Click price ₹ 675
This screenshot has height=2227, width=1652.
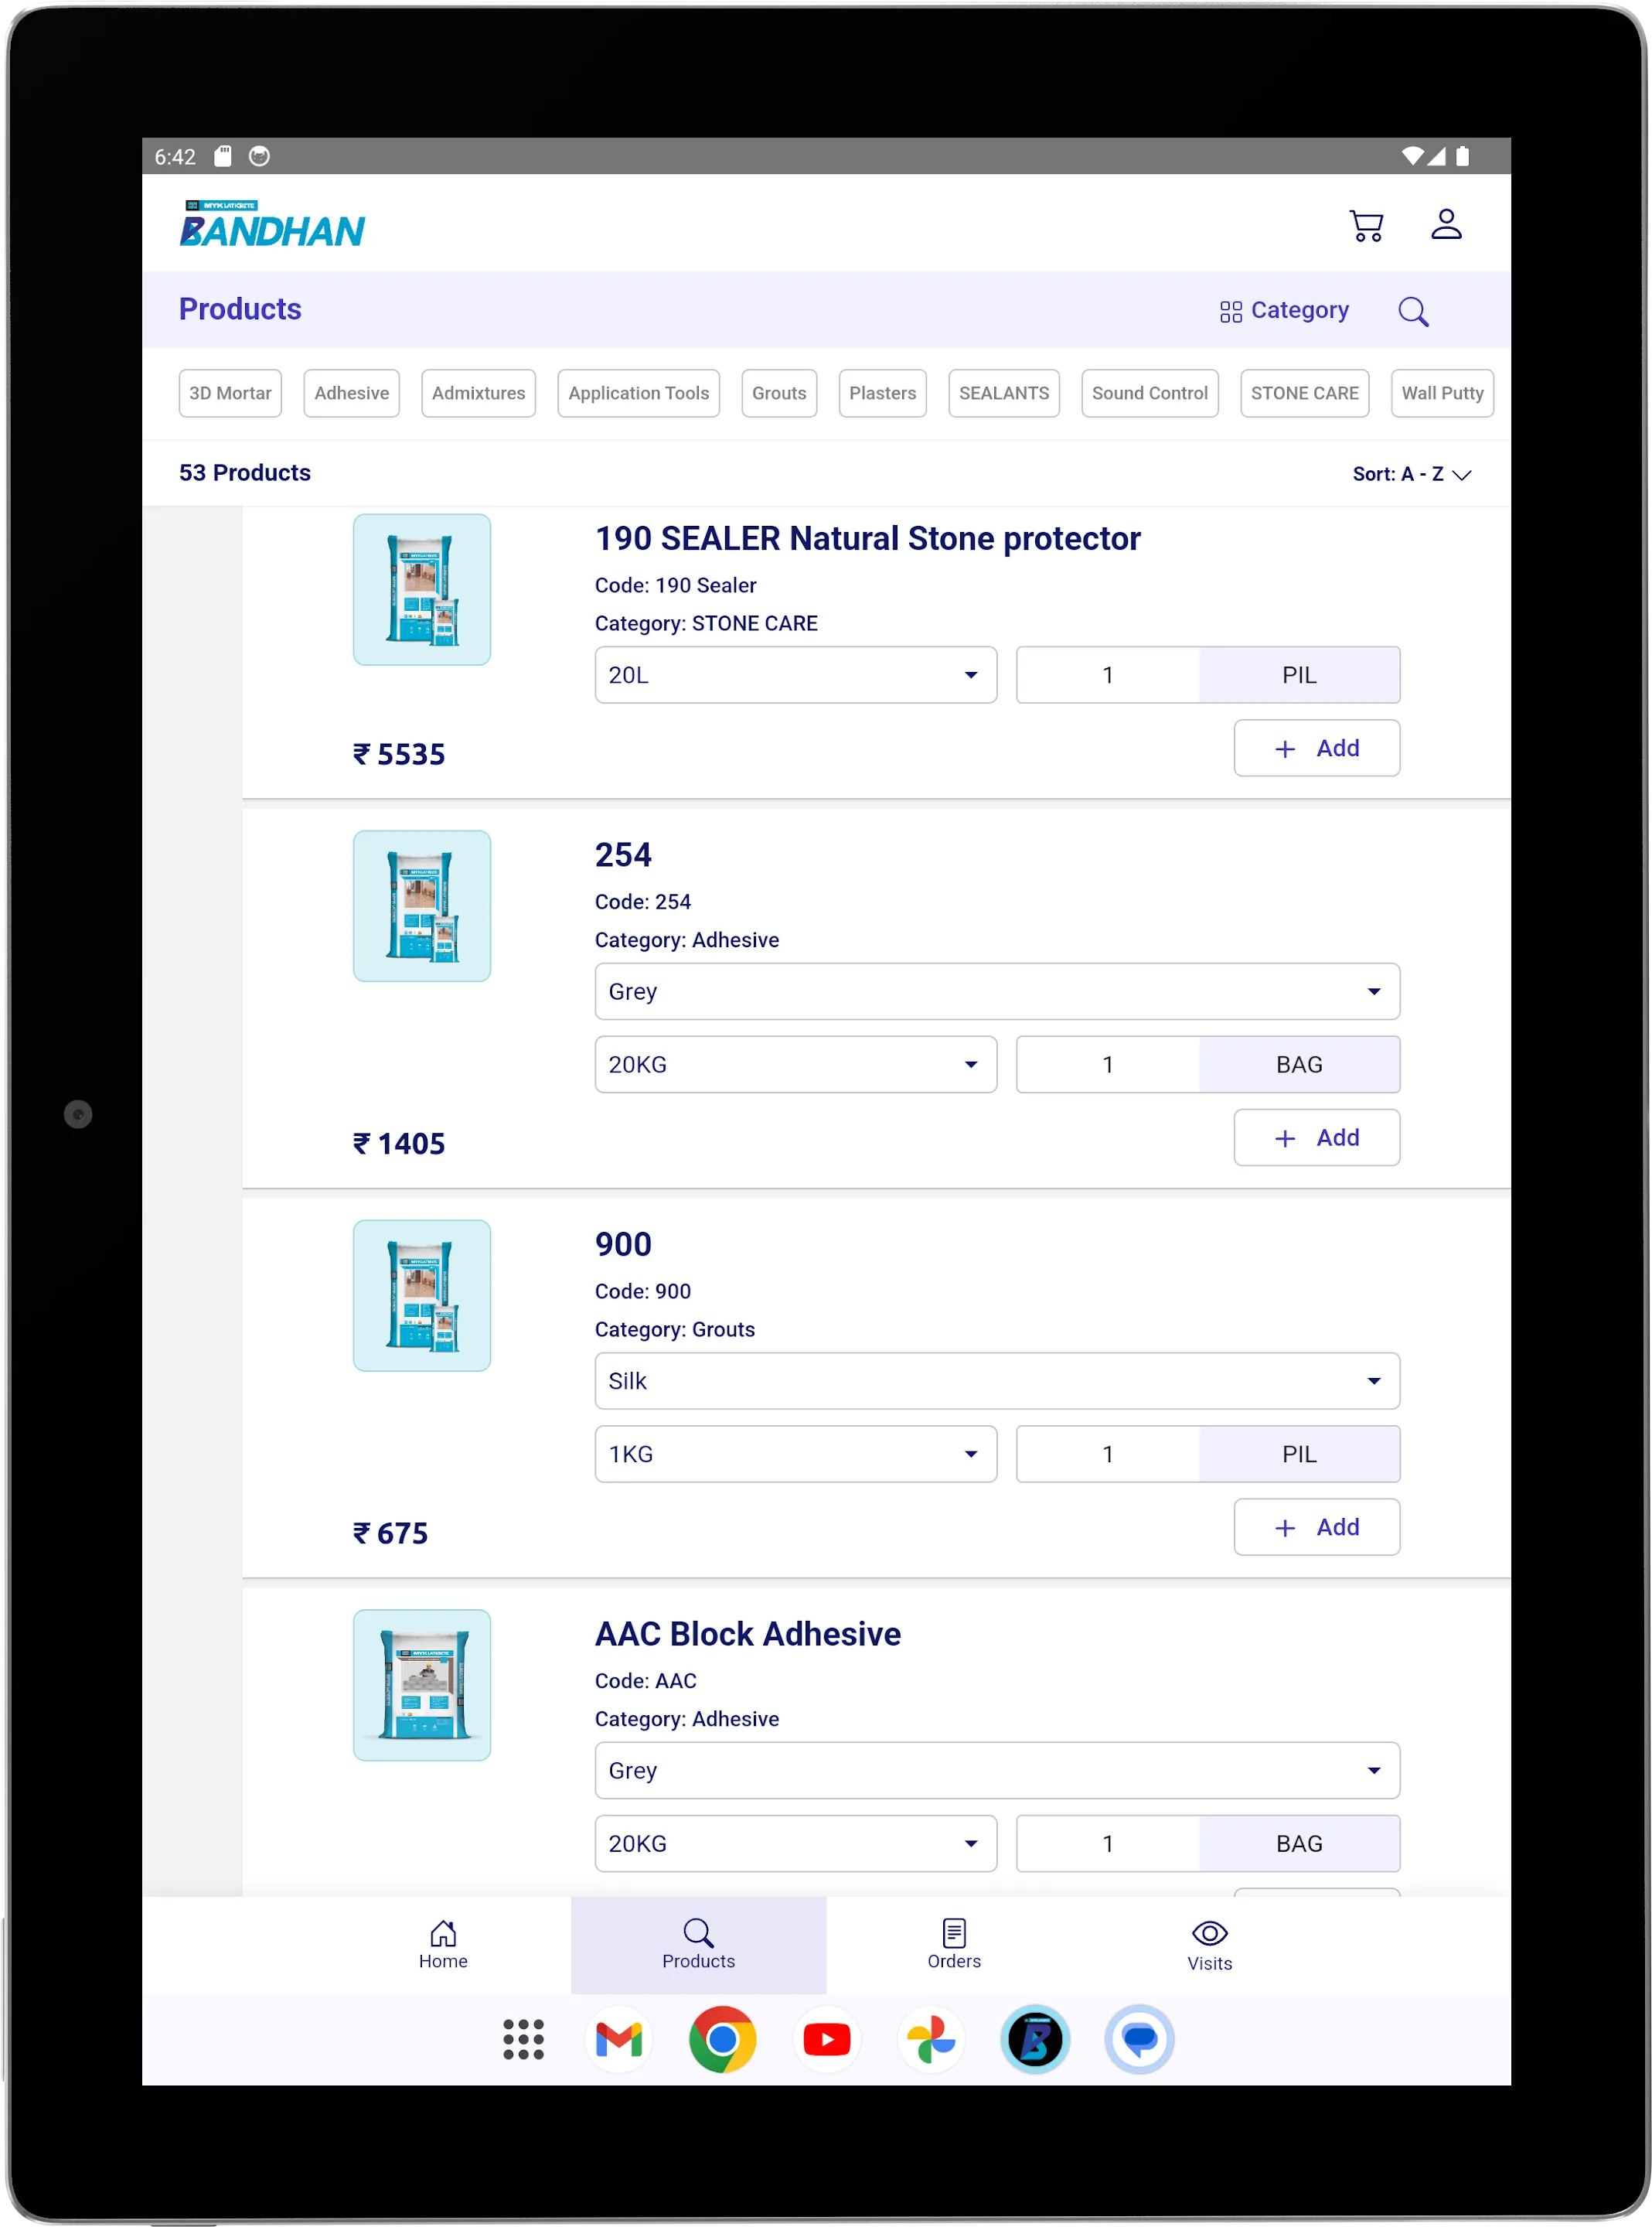point(390,1533)
